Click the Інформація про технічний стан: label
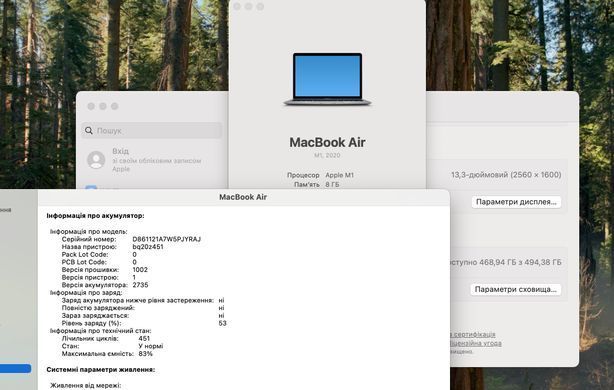The image size is (614, 390). coord(100,331)
